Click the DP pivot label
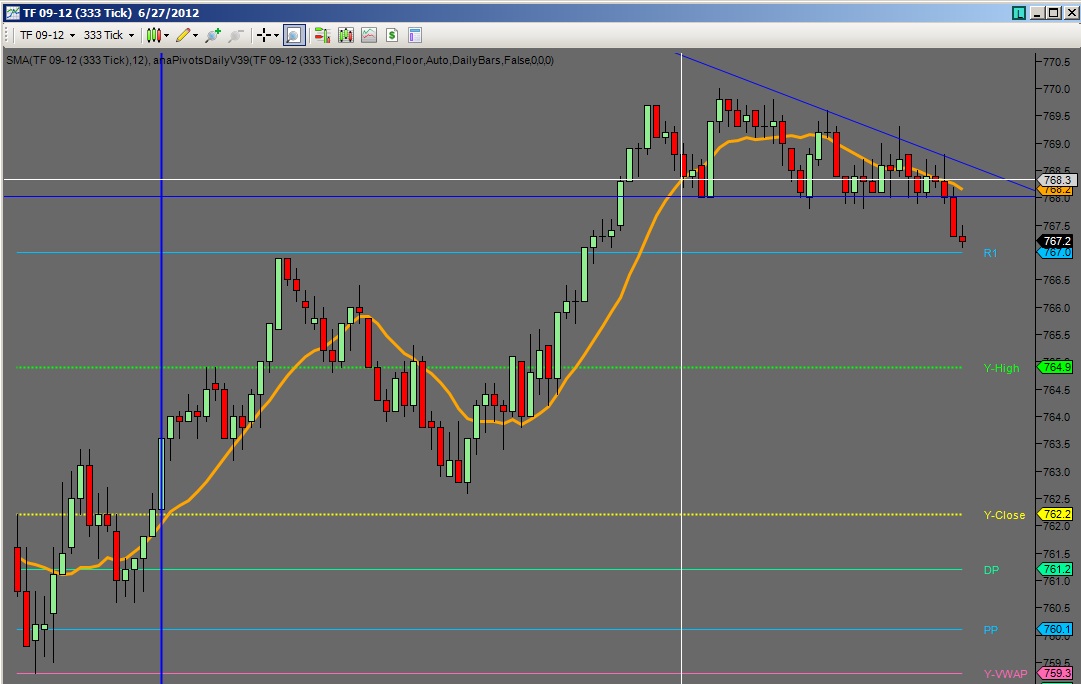Viewport: 1081px width, 684px height. click(991, 570)
